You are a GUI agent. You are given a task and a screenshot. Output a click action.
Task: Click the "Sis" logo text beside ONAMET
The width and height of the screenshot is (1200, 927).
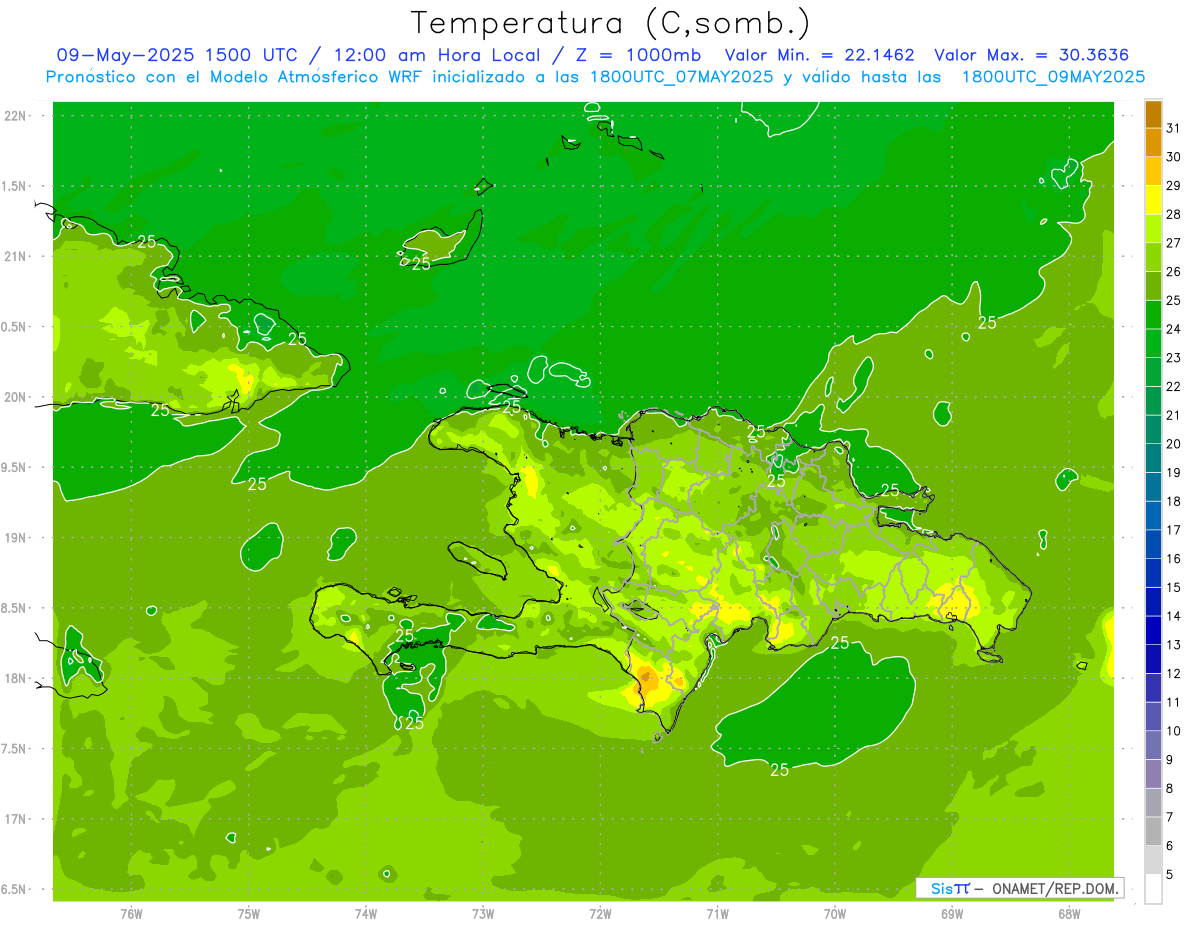[x=942, y=888]
